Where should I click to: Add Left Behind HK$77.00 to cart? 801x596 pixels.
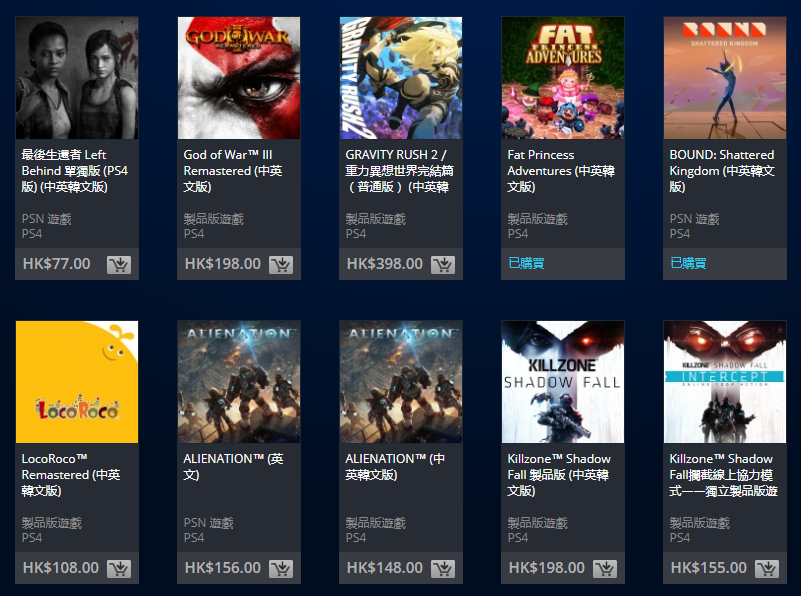coord(119,265)
